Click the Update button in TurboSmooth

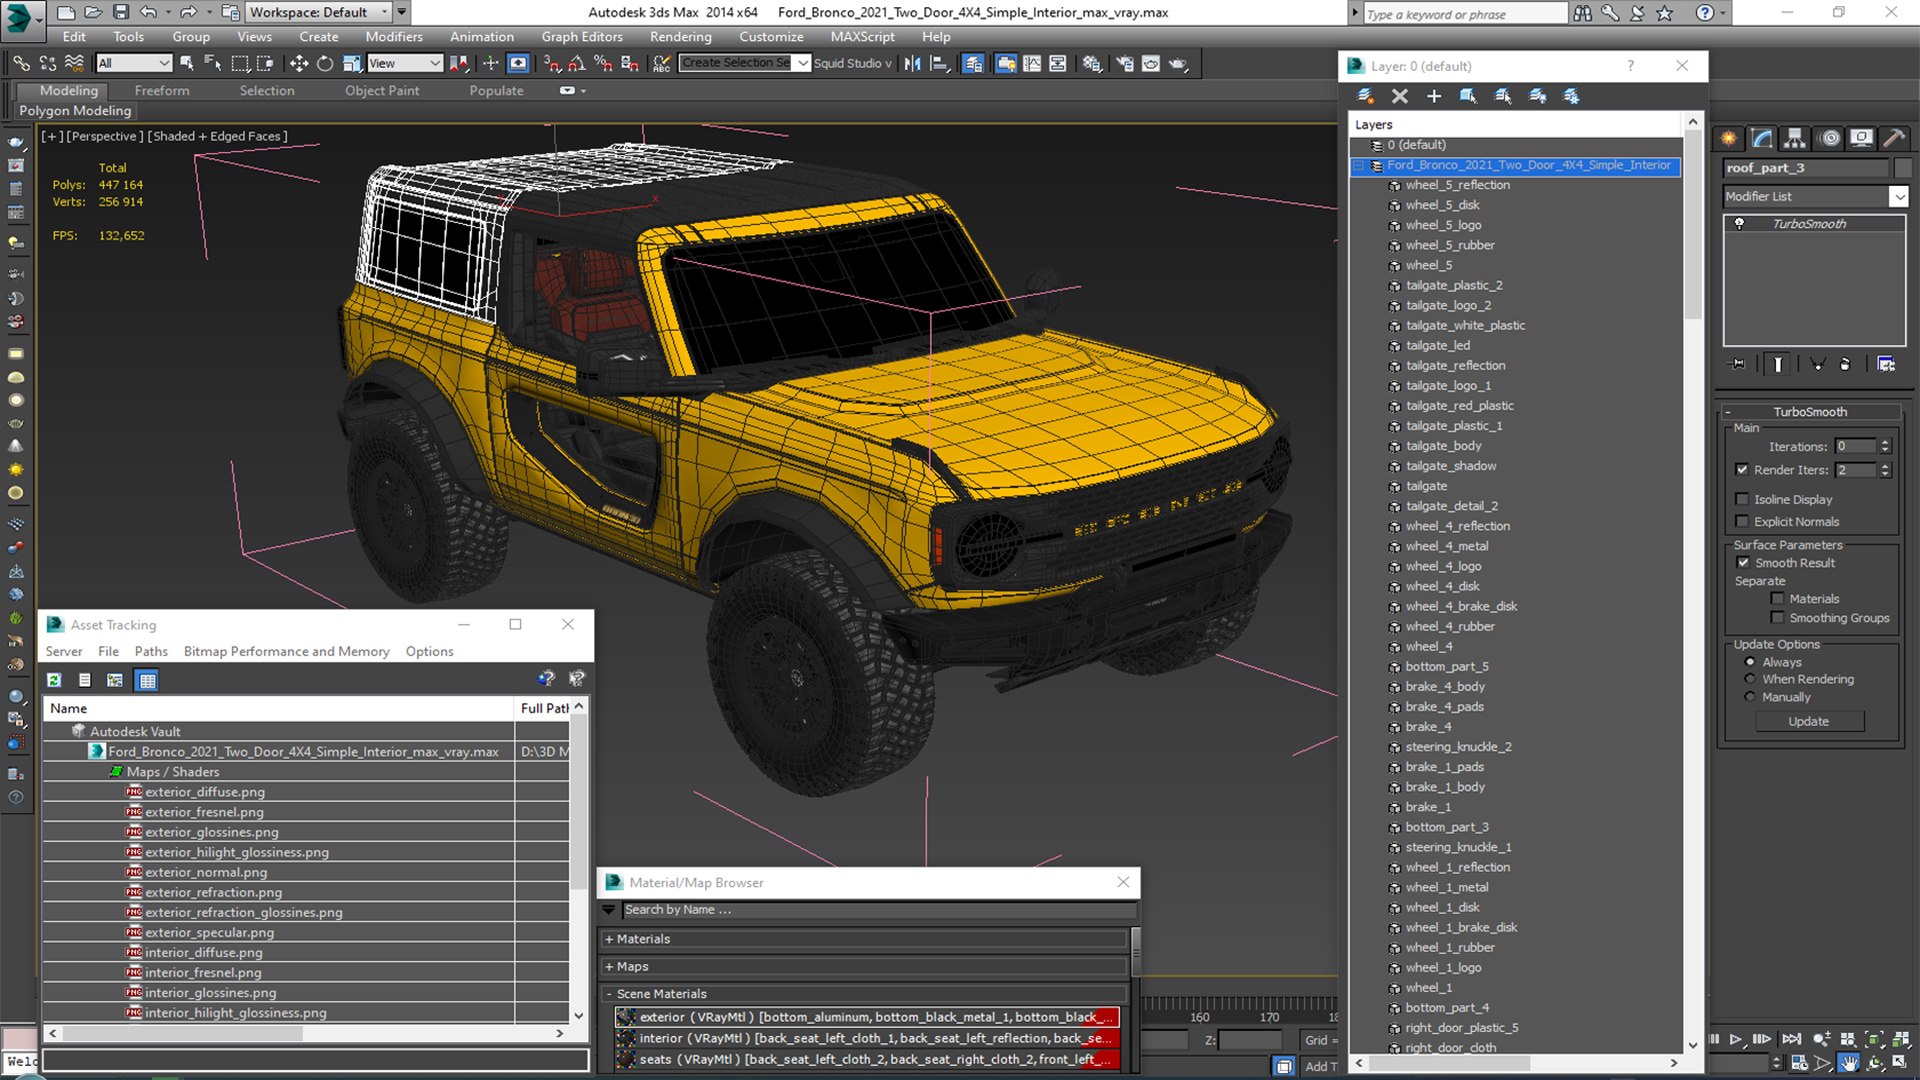coord(1809,722)
